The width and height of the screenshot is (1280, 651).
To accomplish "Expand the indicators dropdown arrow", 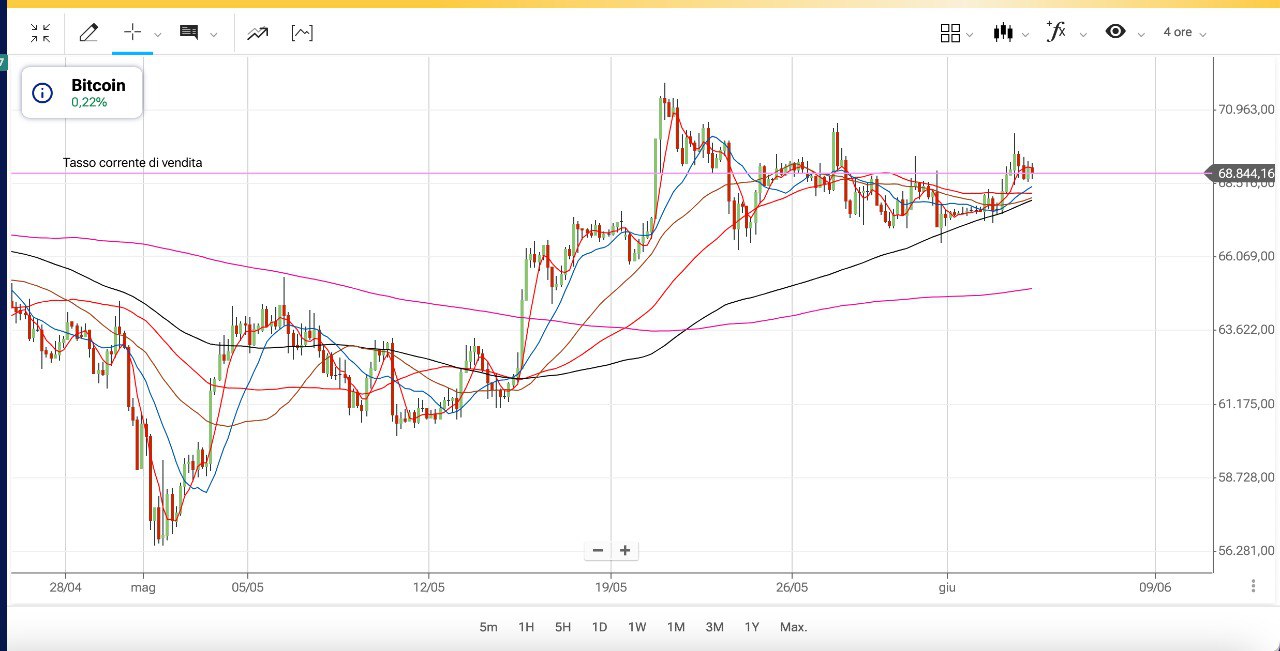I will tap(1083, 35).
